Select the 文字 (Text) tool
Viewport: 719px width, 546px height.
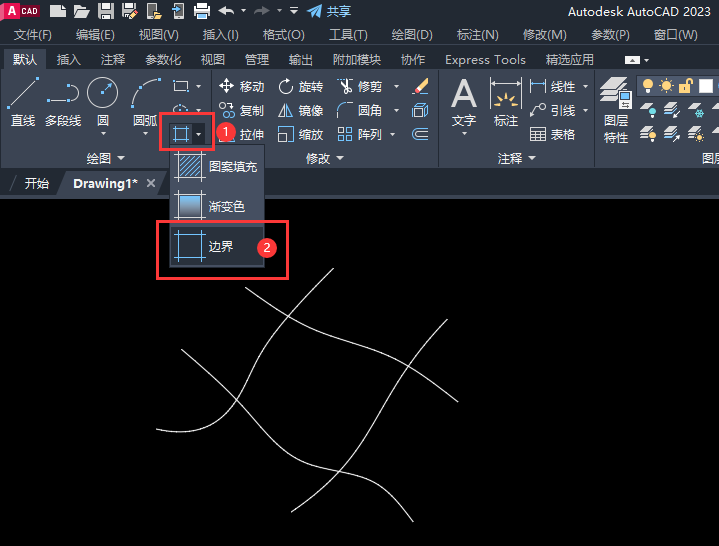click(464, 102)
